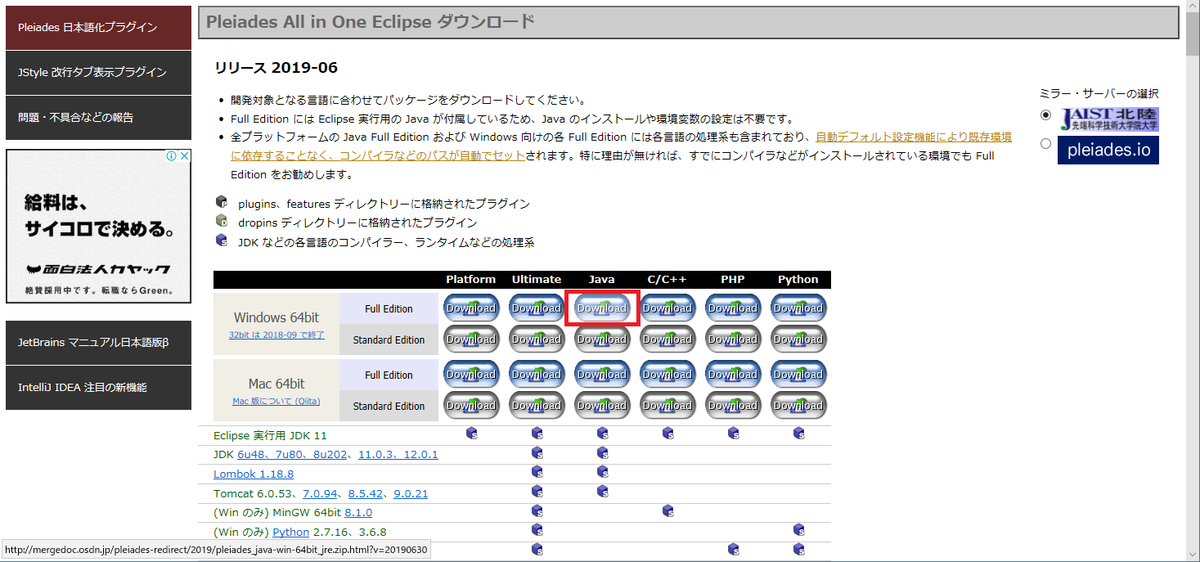Follow the 32bit は 2018-09 で終了 link
Viewport: 1200px width, 562px height.
276,335
